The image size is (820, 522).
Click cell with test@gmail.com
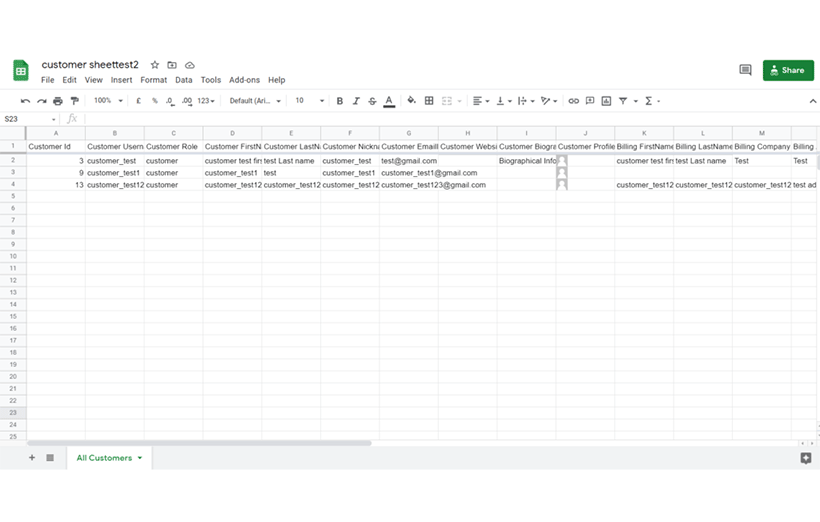(409, 161)
